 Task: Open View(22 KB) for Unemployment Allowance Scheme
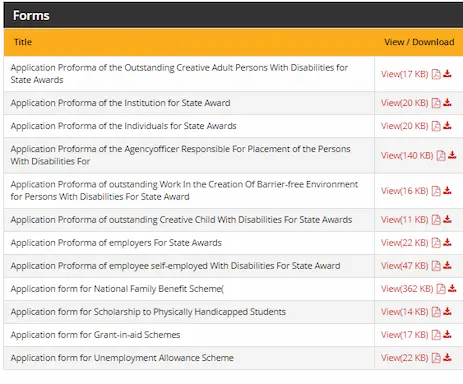(x=404, y=358)
